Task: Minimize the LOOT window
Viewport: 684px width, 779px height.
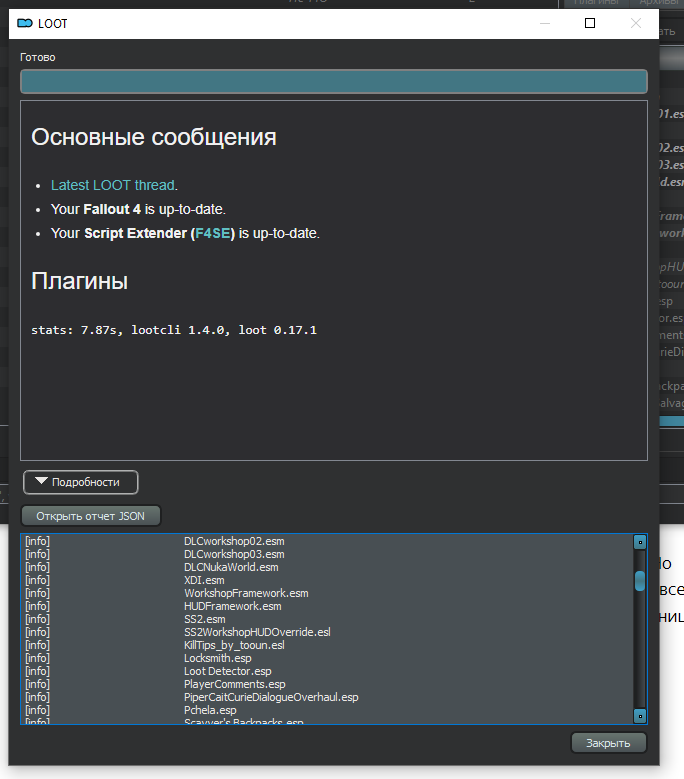Action: (x=544, y=23)
